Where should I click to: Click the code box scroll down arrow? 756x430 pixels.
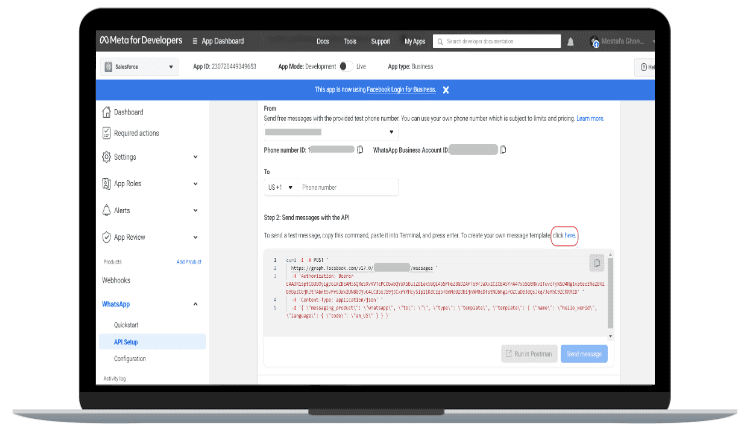610,336
